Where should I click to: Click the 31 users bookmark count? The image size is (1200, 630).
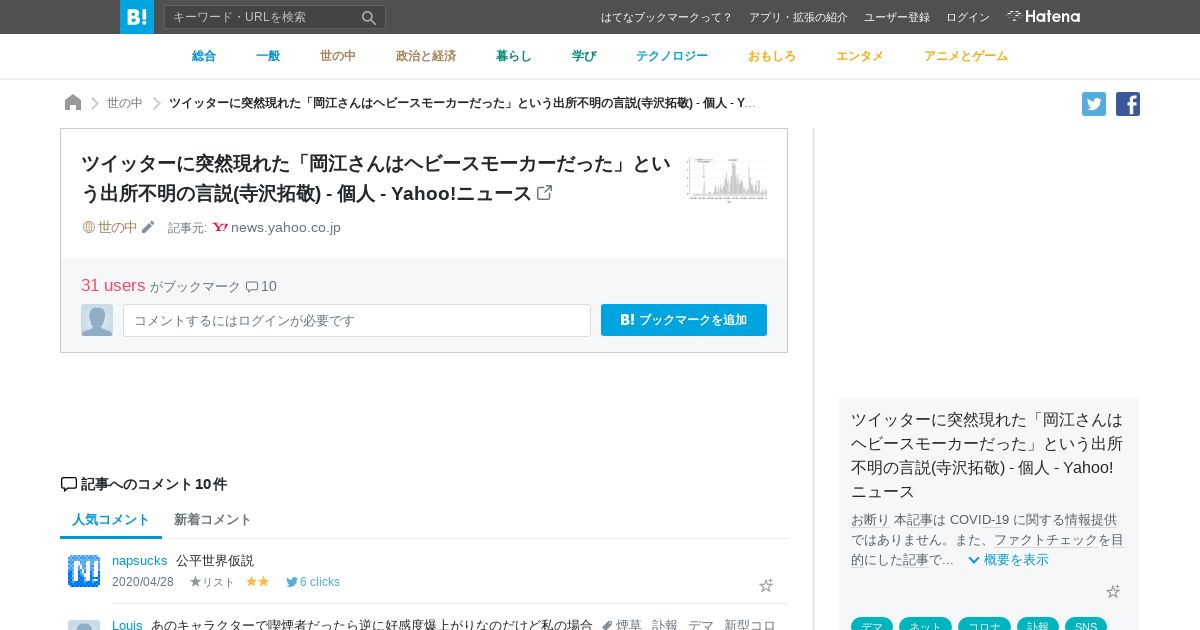[x=113, y=285]
